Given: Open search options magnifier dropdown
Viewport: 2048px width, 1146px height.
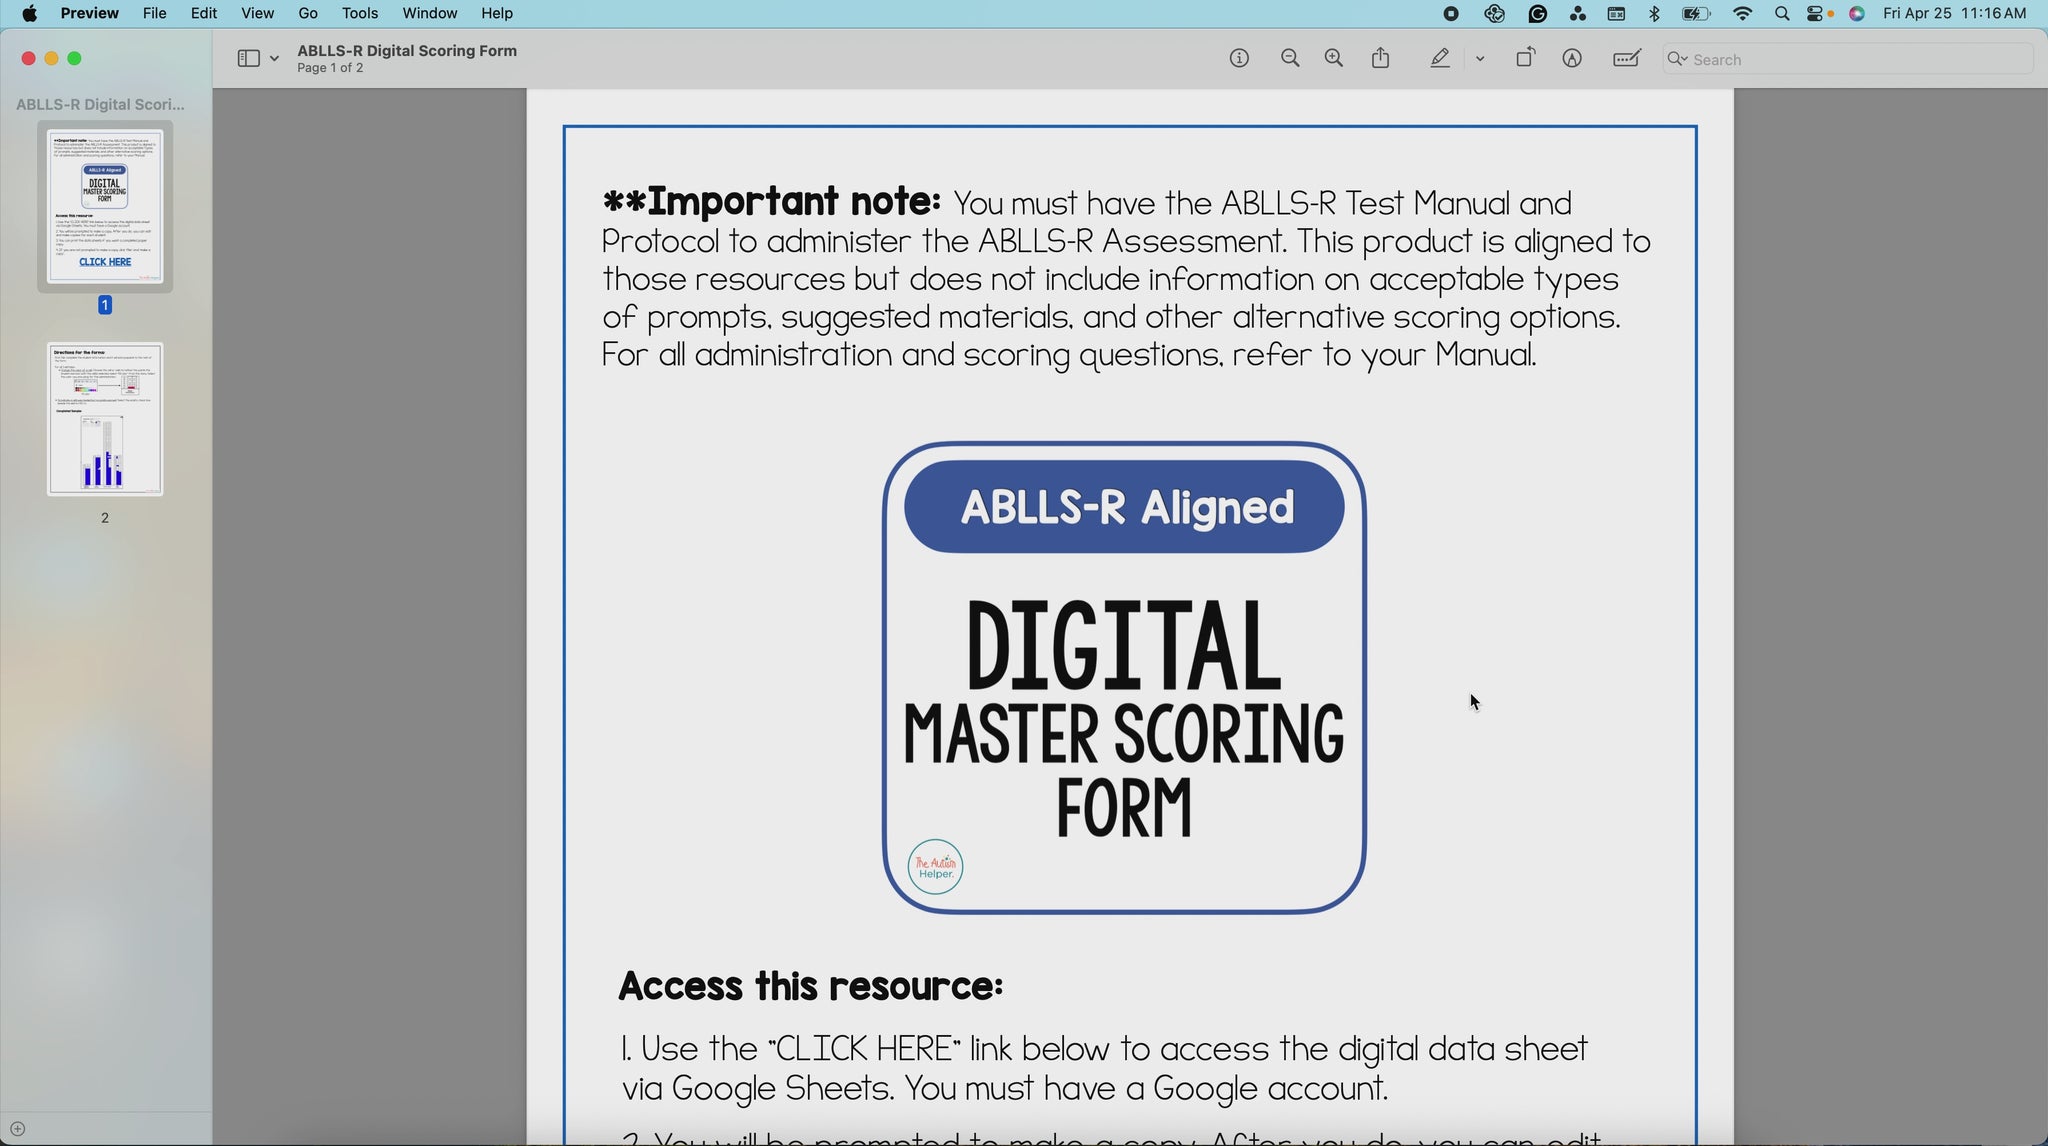Looking at the screenshot, I should [x=1677, y=59].
